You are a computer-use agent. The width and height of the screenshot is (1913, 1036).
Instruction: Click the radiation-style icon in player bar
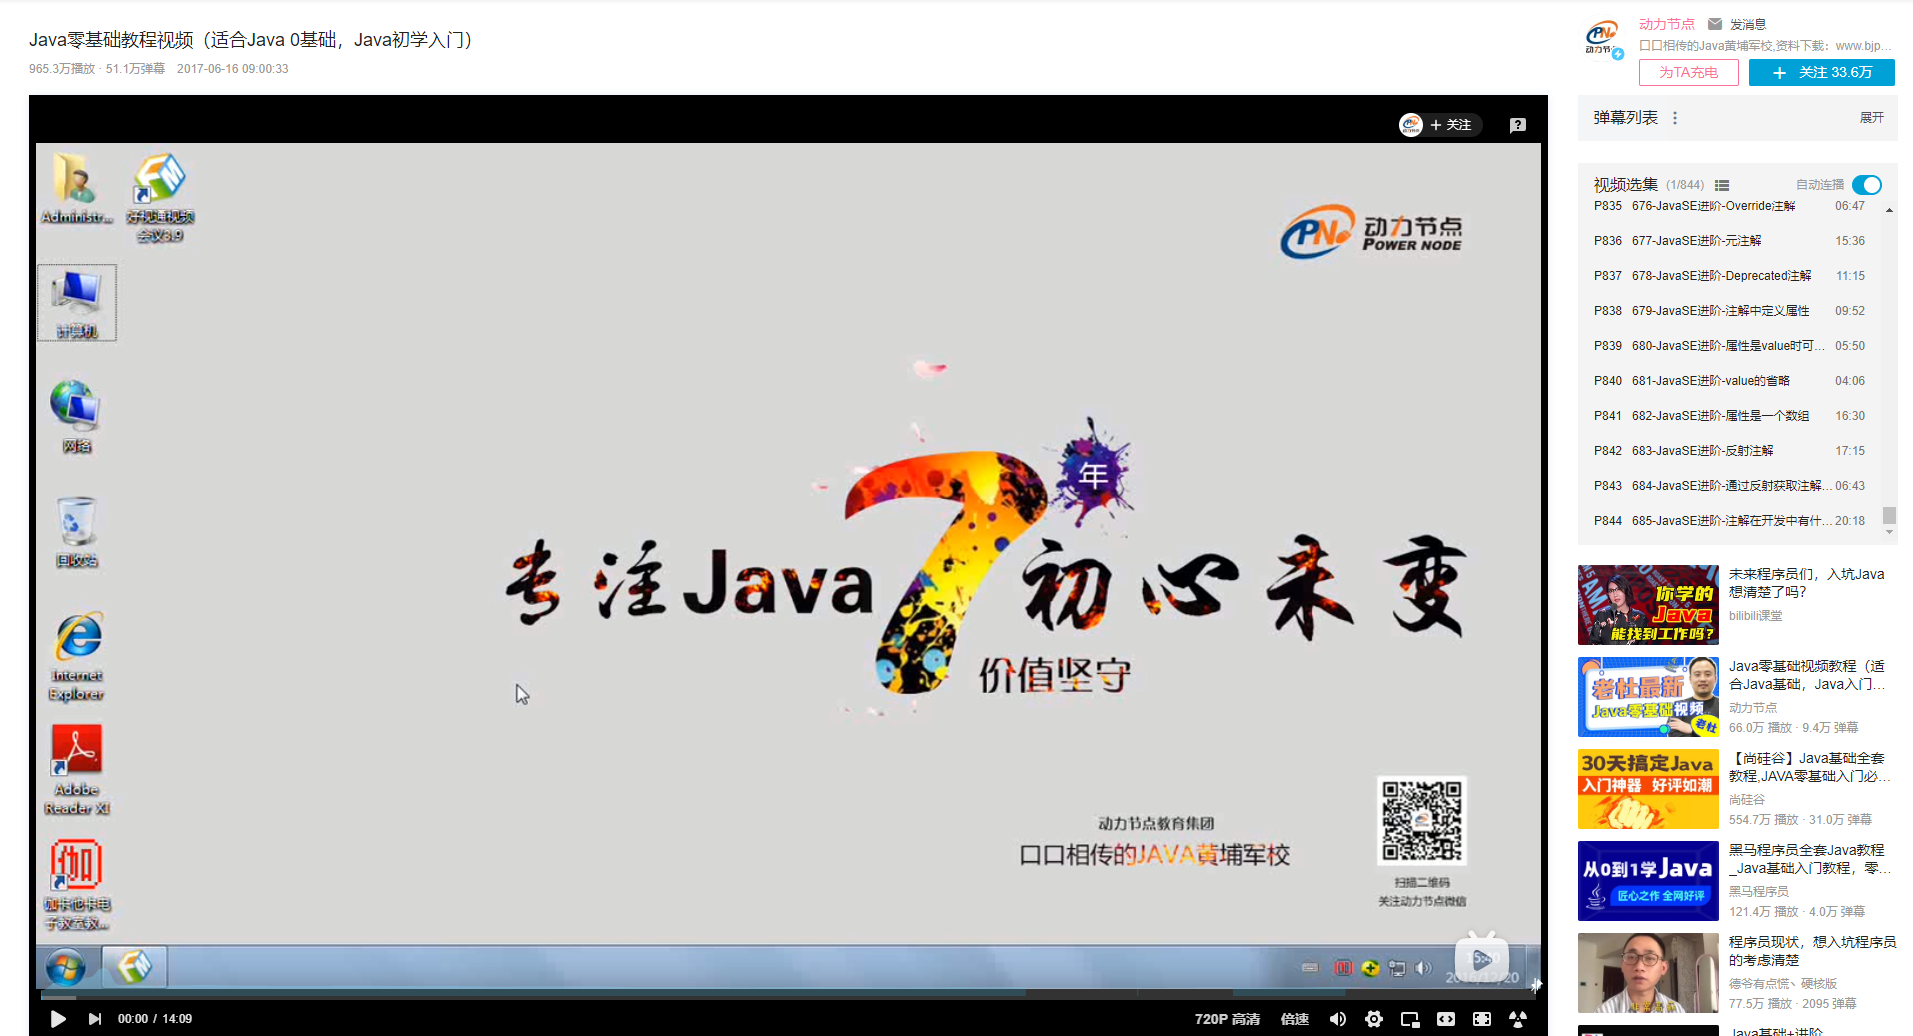point(1518,1019)
